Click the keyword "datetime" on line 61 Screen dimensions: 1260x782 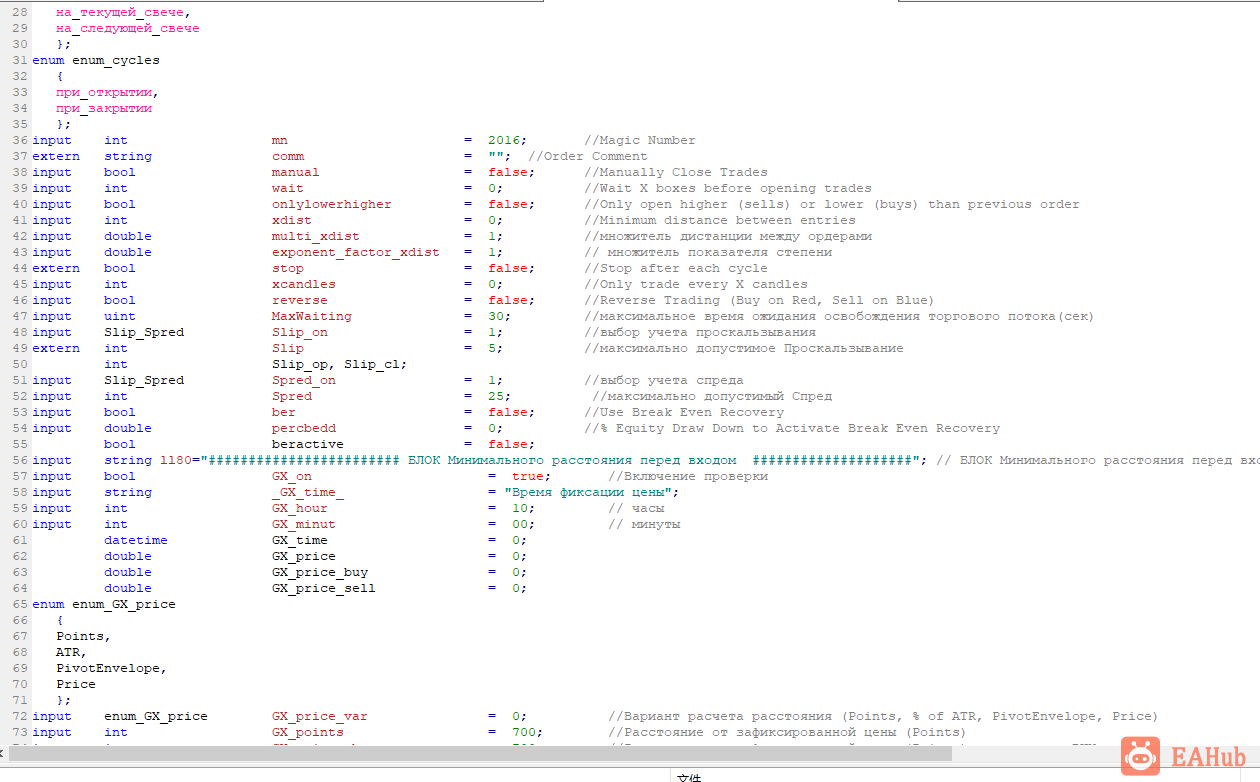pyautogui.click(x=136, y=540)
